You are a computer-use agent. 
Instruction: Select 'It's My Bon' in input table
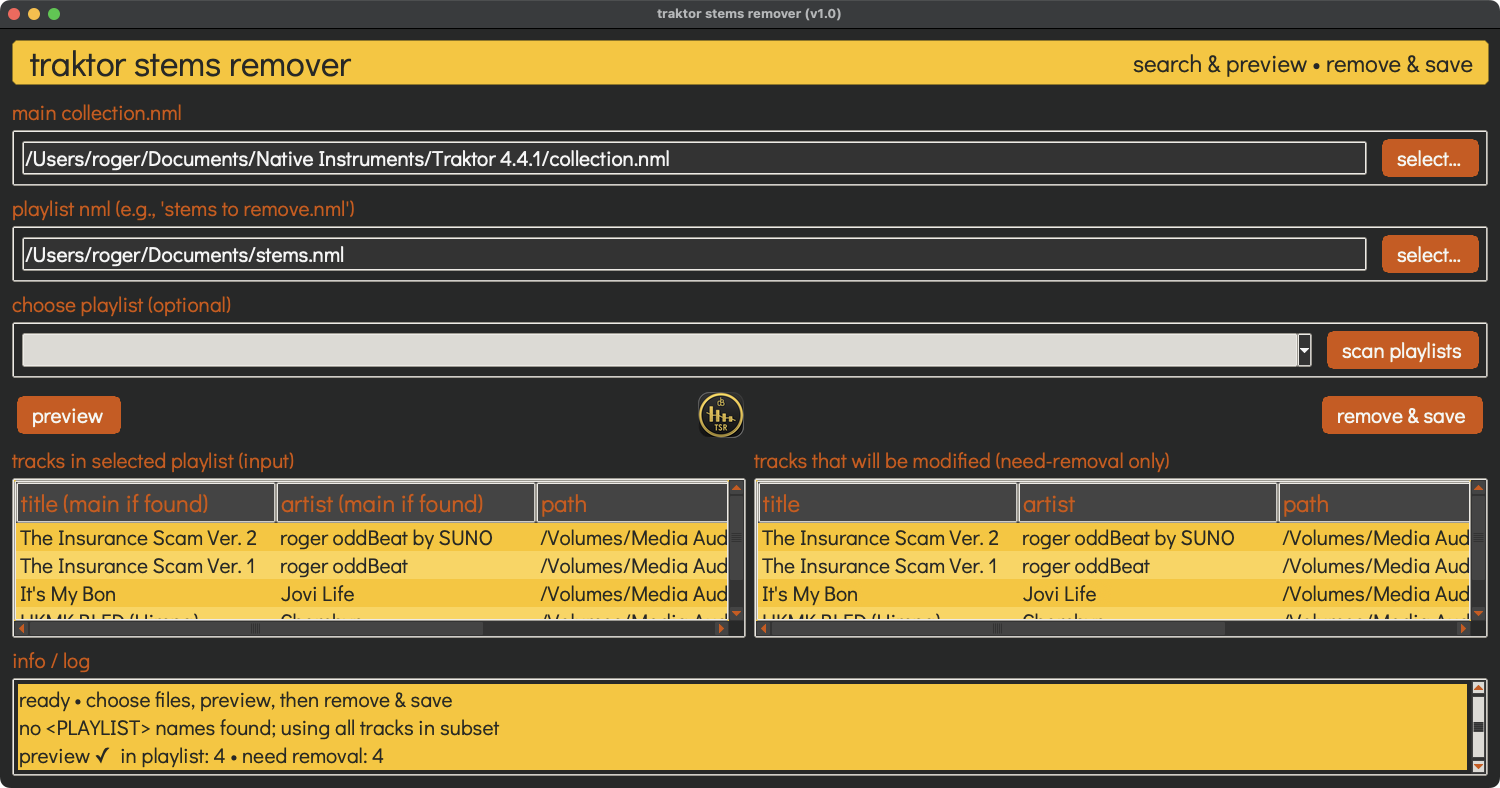pos(68,594)
